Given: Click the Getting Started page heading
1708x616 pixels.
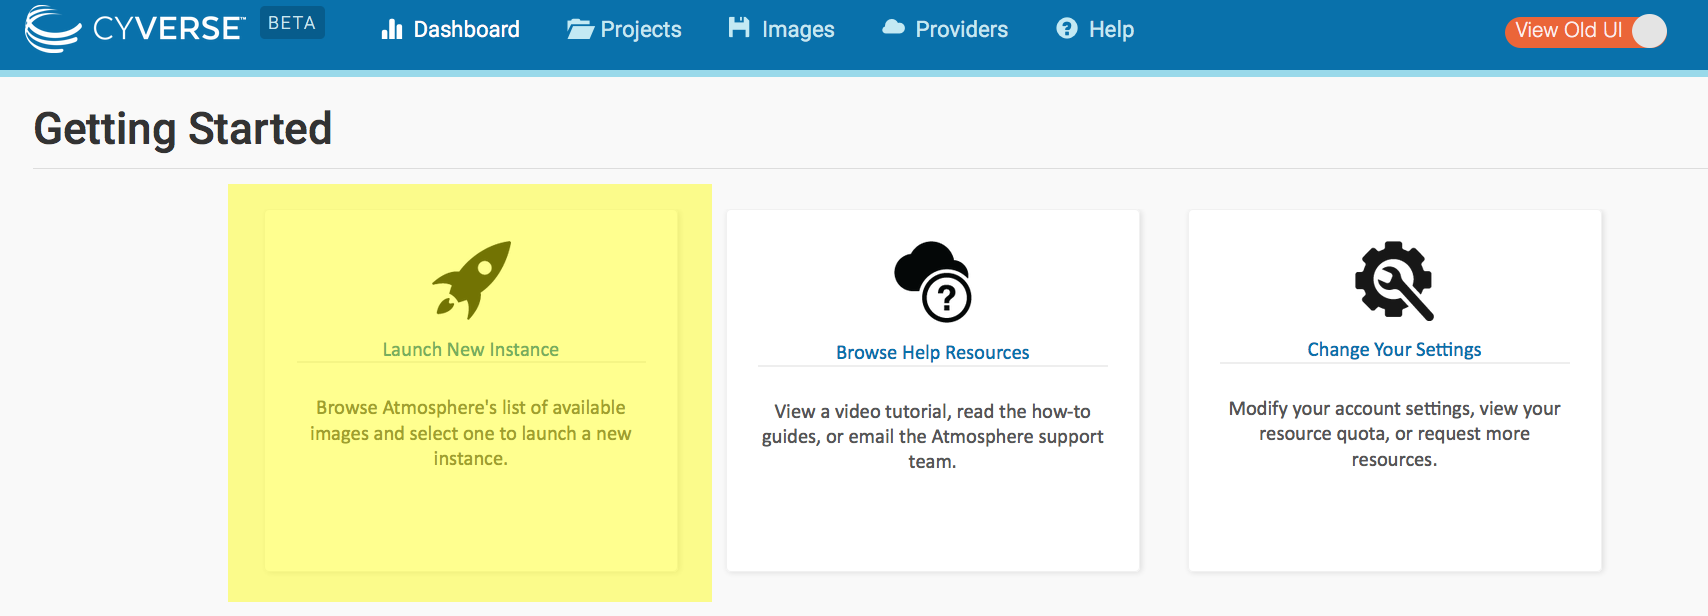Looking at the screenshot, I should 183,129.
